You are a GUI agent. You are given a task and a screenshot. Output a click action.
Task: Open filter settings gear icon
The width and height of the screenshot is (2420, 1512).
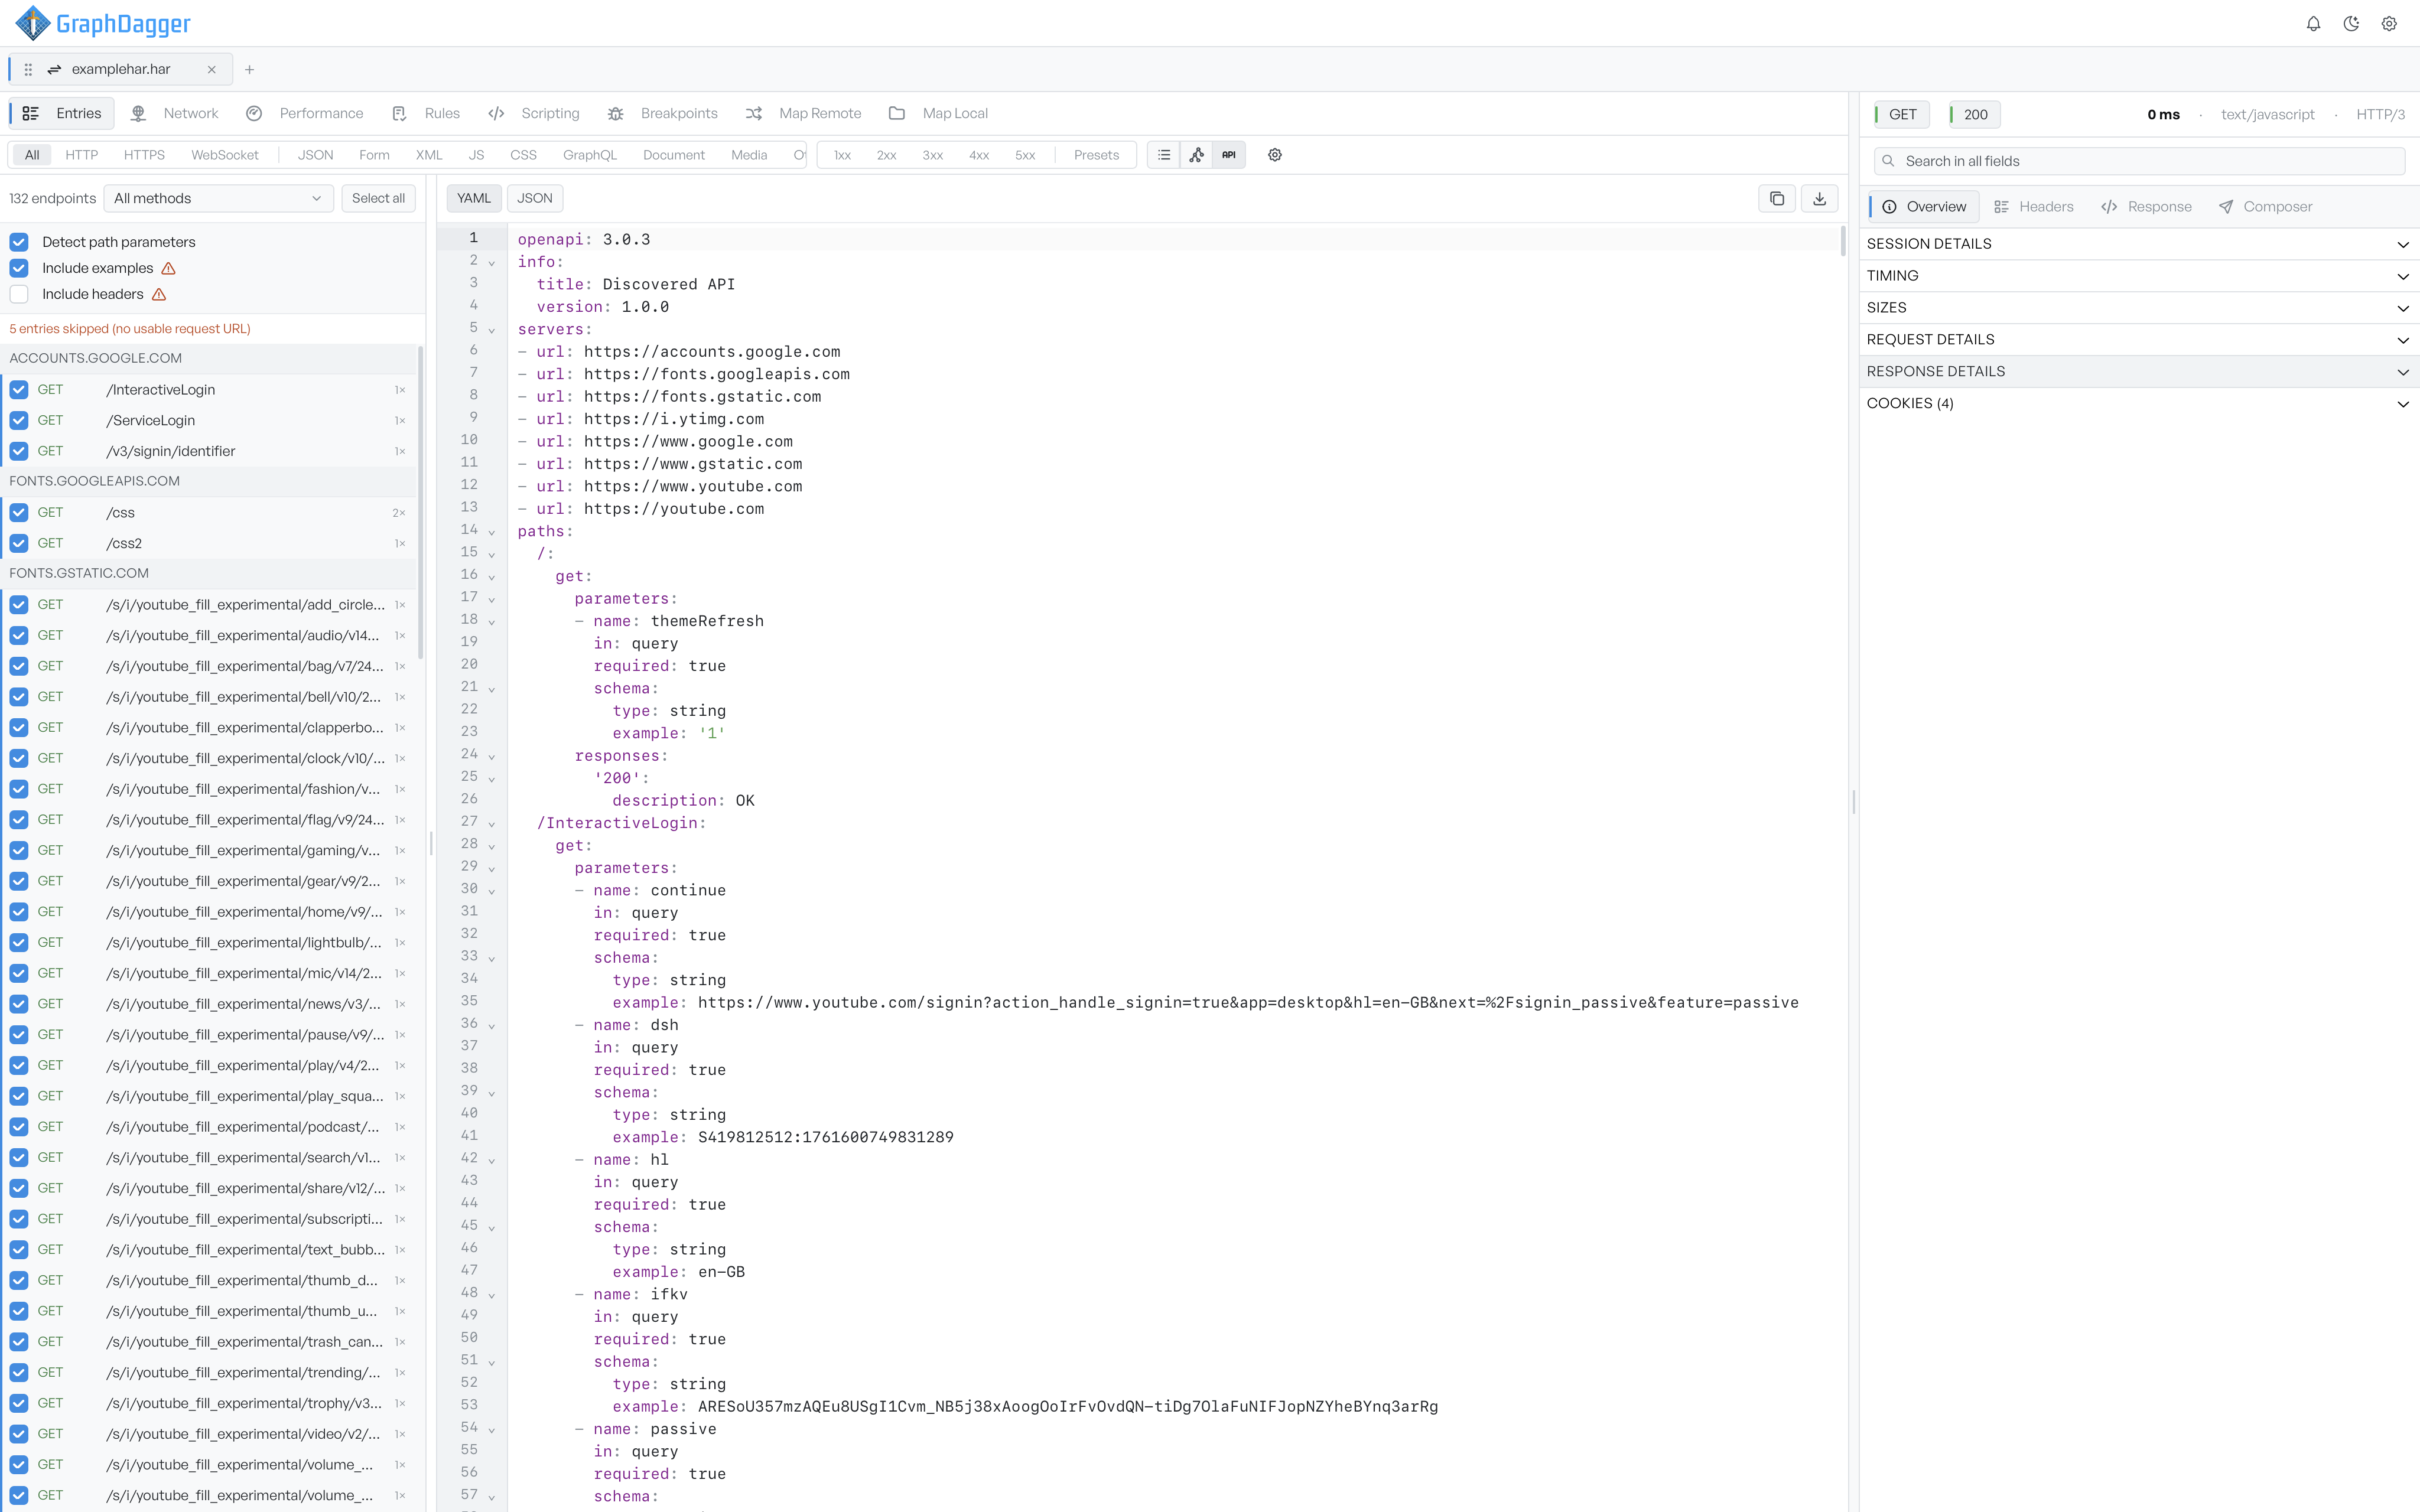(1275, 155)
